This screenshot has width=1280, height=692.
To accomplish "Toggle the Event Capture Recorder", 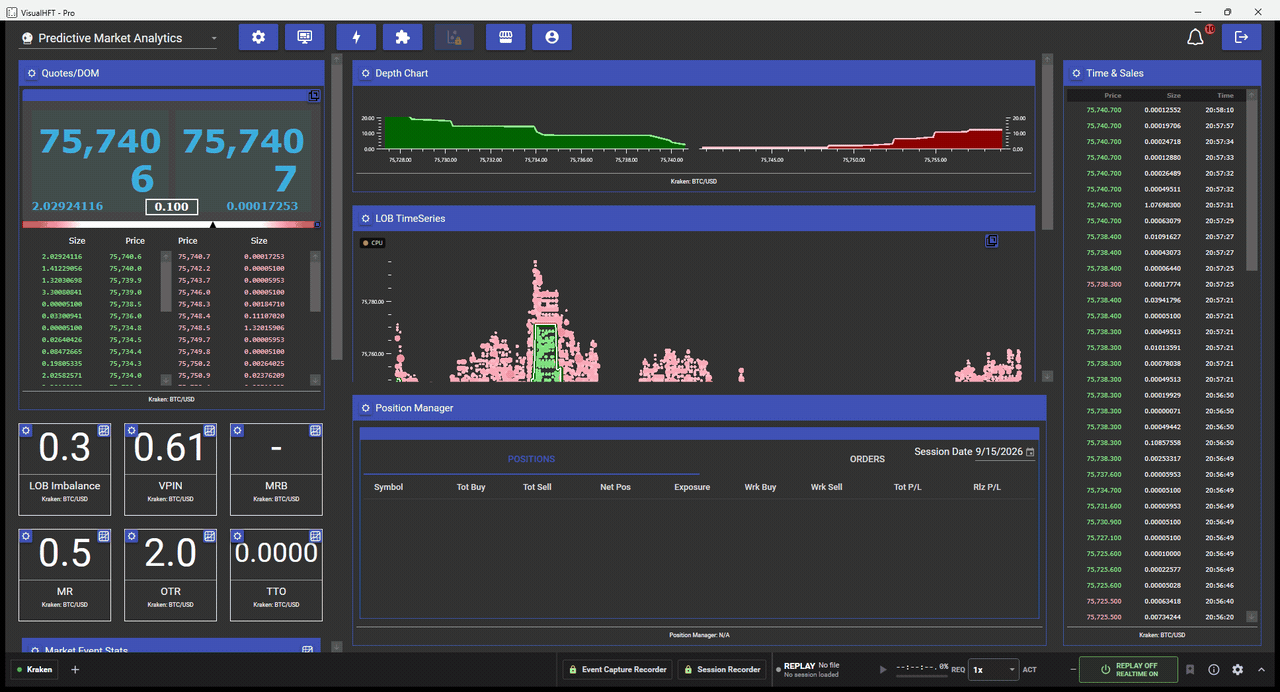I will tap(616, 670).
